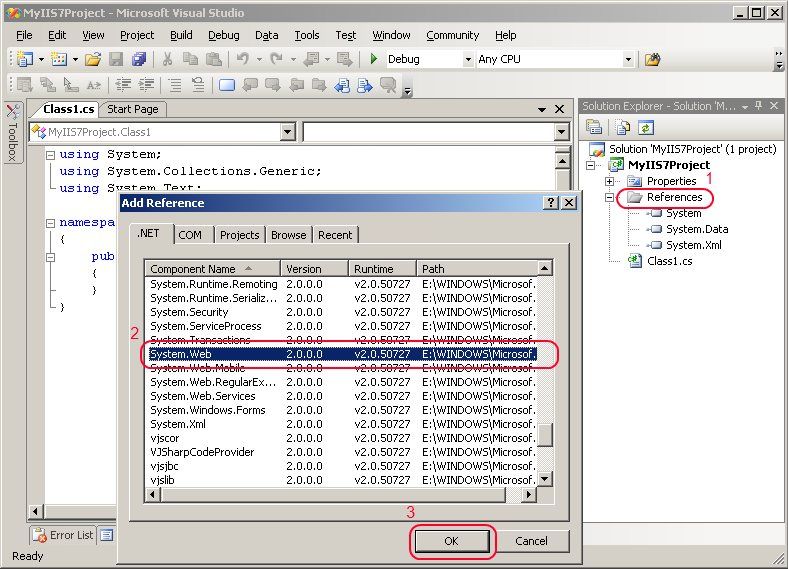Image resolution: width=788 pixels, height=569 pixels.
Task: Click the Navigate Backward icon
Action: pos(312,59)
